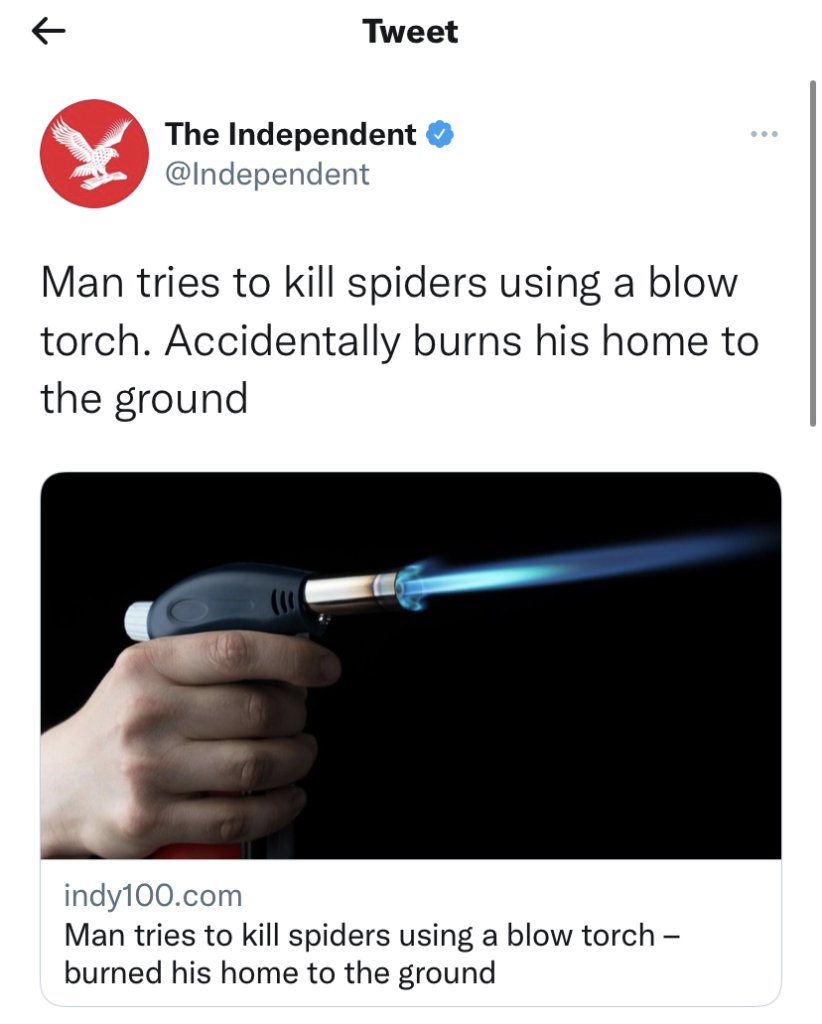Click the Tweet header title
The image size is (822, 1024).
[x=410, y=31]
